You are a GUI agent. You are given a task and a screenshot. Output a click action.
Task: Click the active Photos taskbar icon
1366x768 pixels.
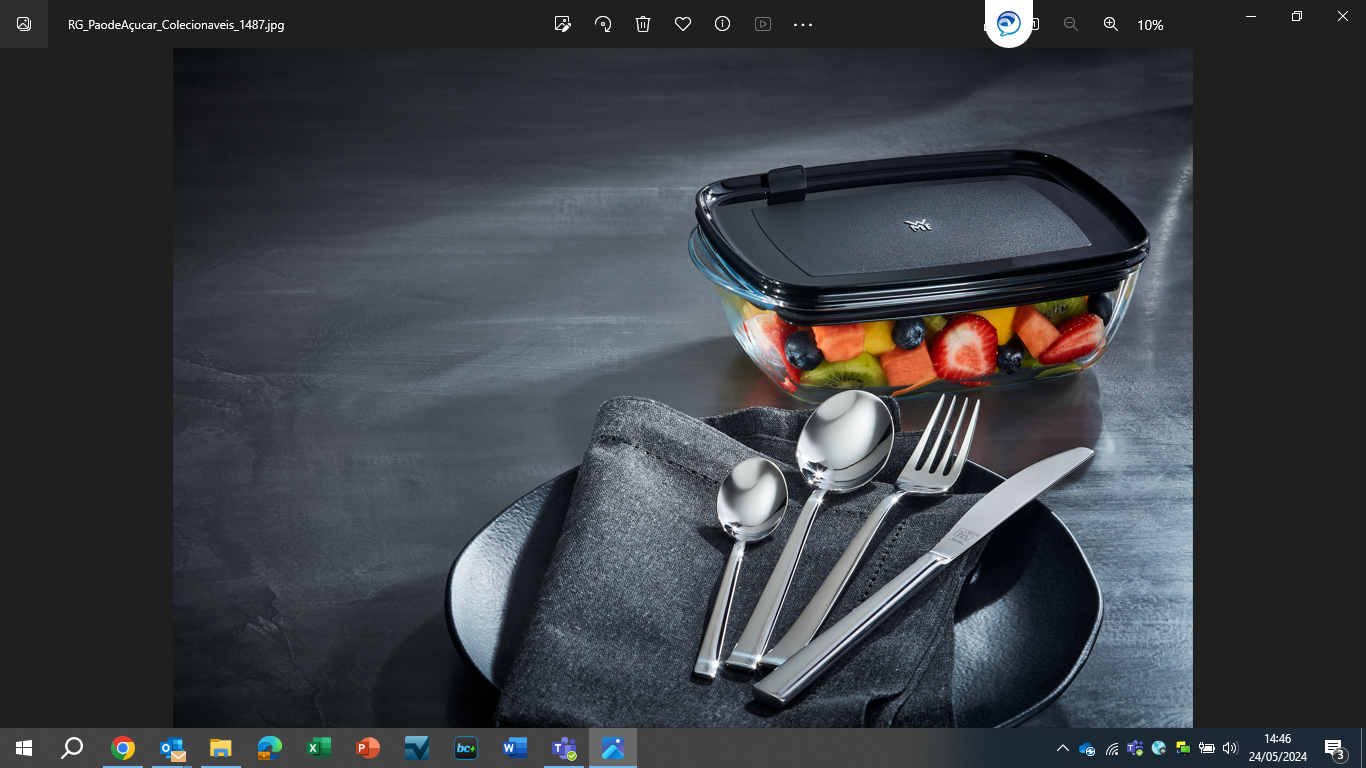[613, 748]
